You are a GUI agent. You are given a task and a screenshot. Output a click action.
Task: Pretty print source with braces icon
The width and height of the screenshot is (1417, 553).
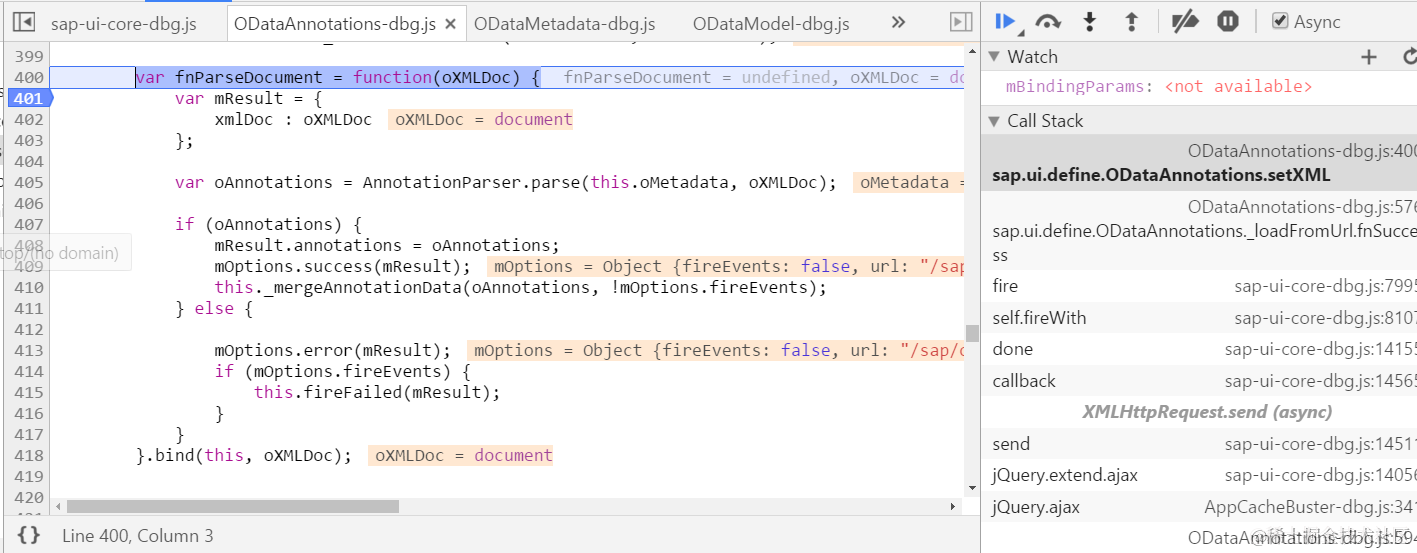pyautogui.click(x=29, y=535)
